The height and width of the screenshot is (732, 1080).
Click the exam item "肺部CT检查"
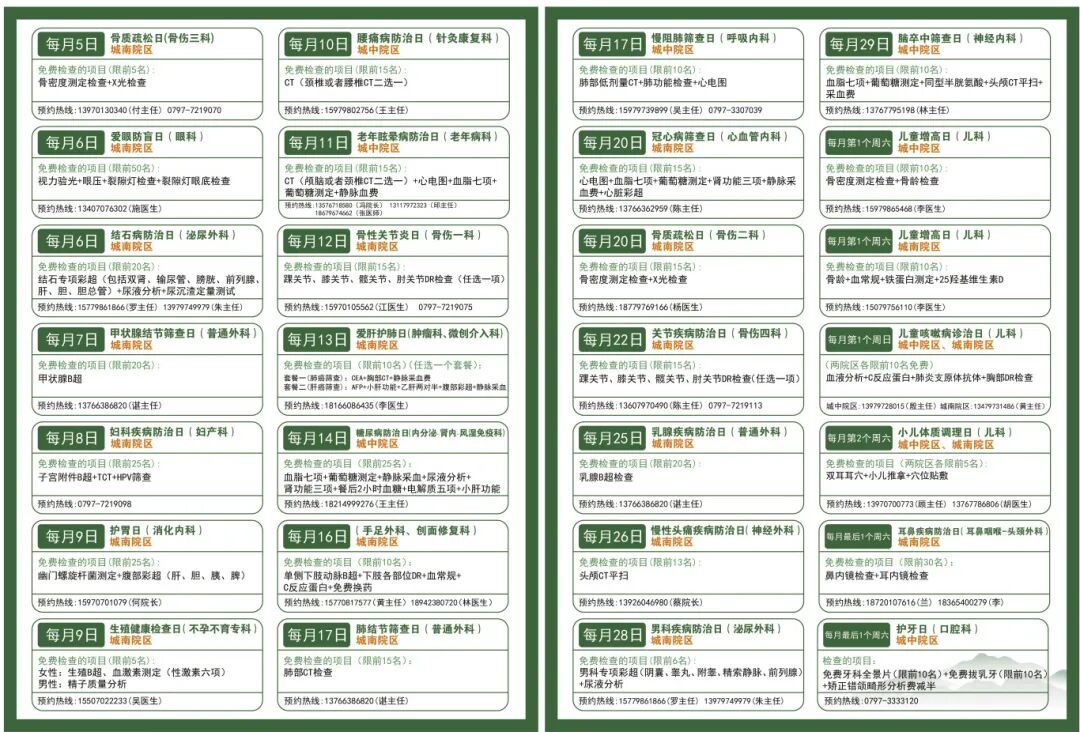308,672
